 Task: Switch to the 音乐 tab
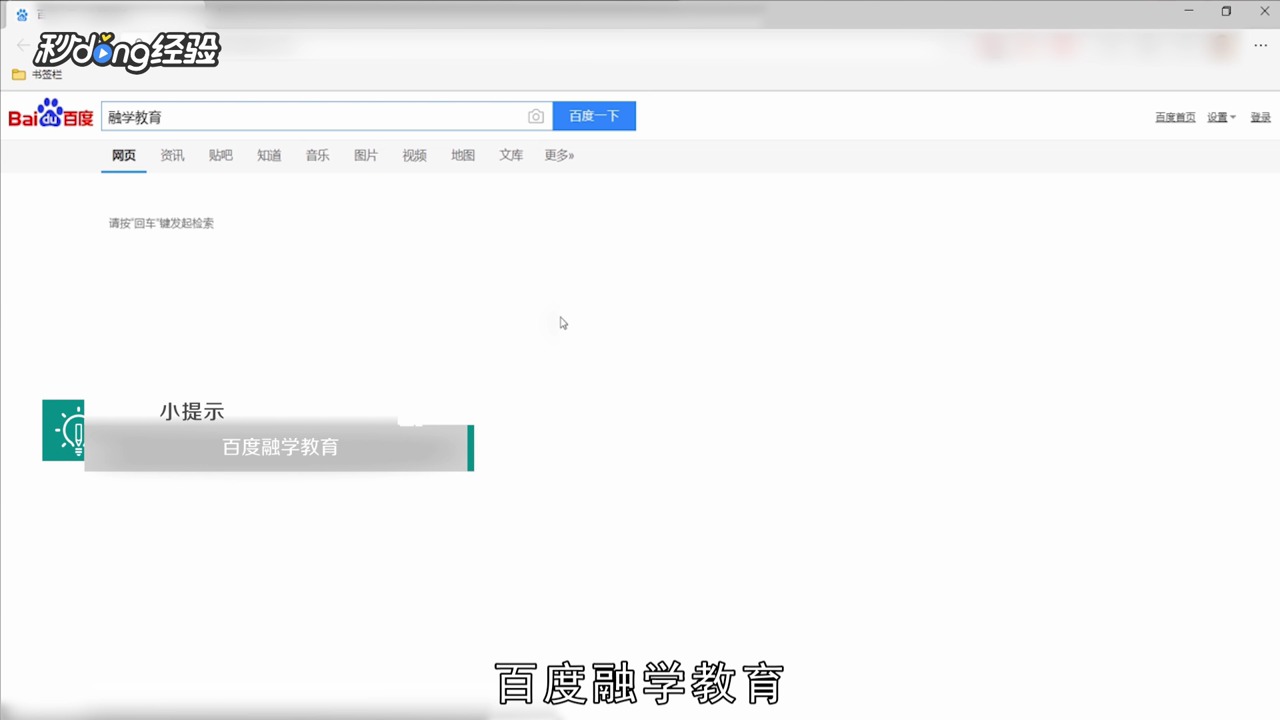point(317,155)
